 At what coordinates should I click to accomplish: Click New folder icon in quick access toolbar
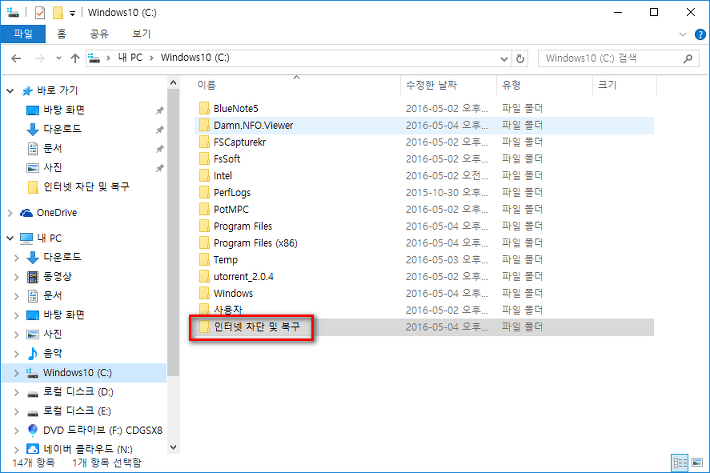pos(58,13)
